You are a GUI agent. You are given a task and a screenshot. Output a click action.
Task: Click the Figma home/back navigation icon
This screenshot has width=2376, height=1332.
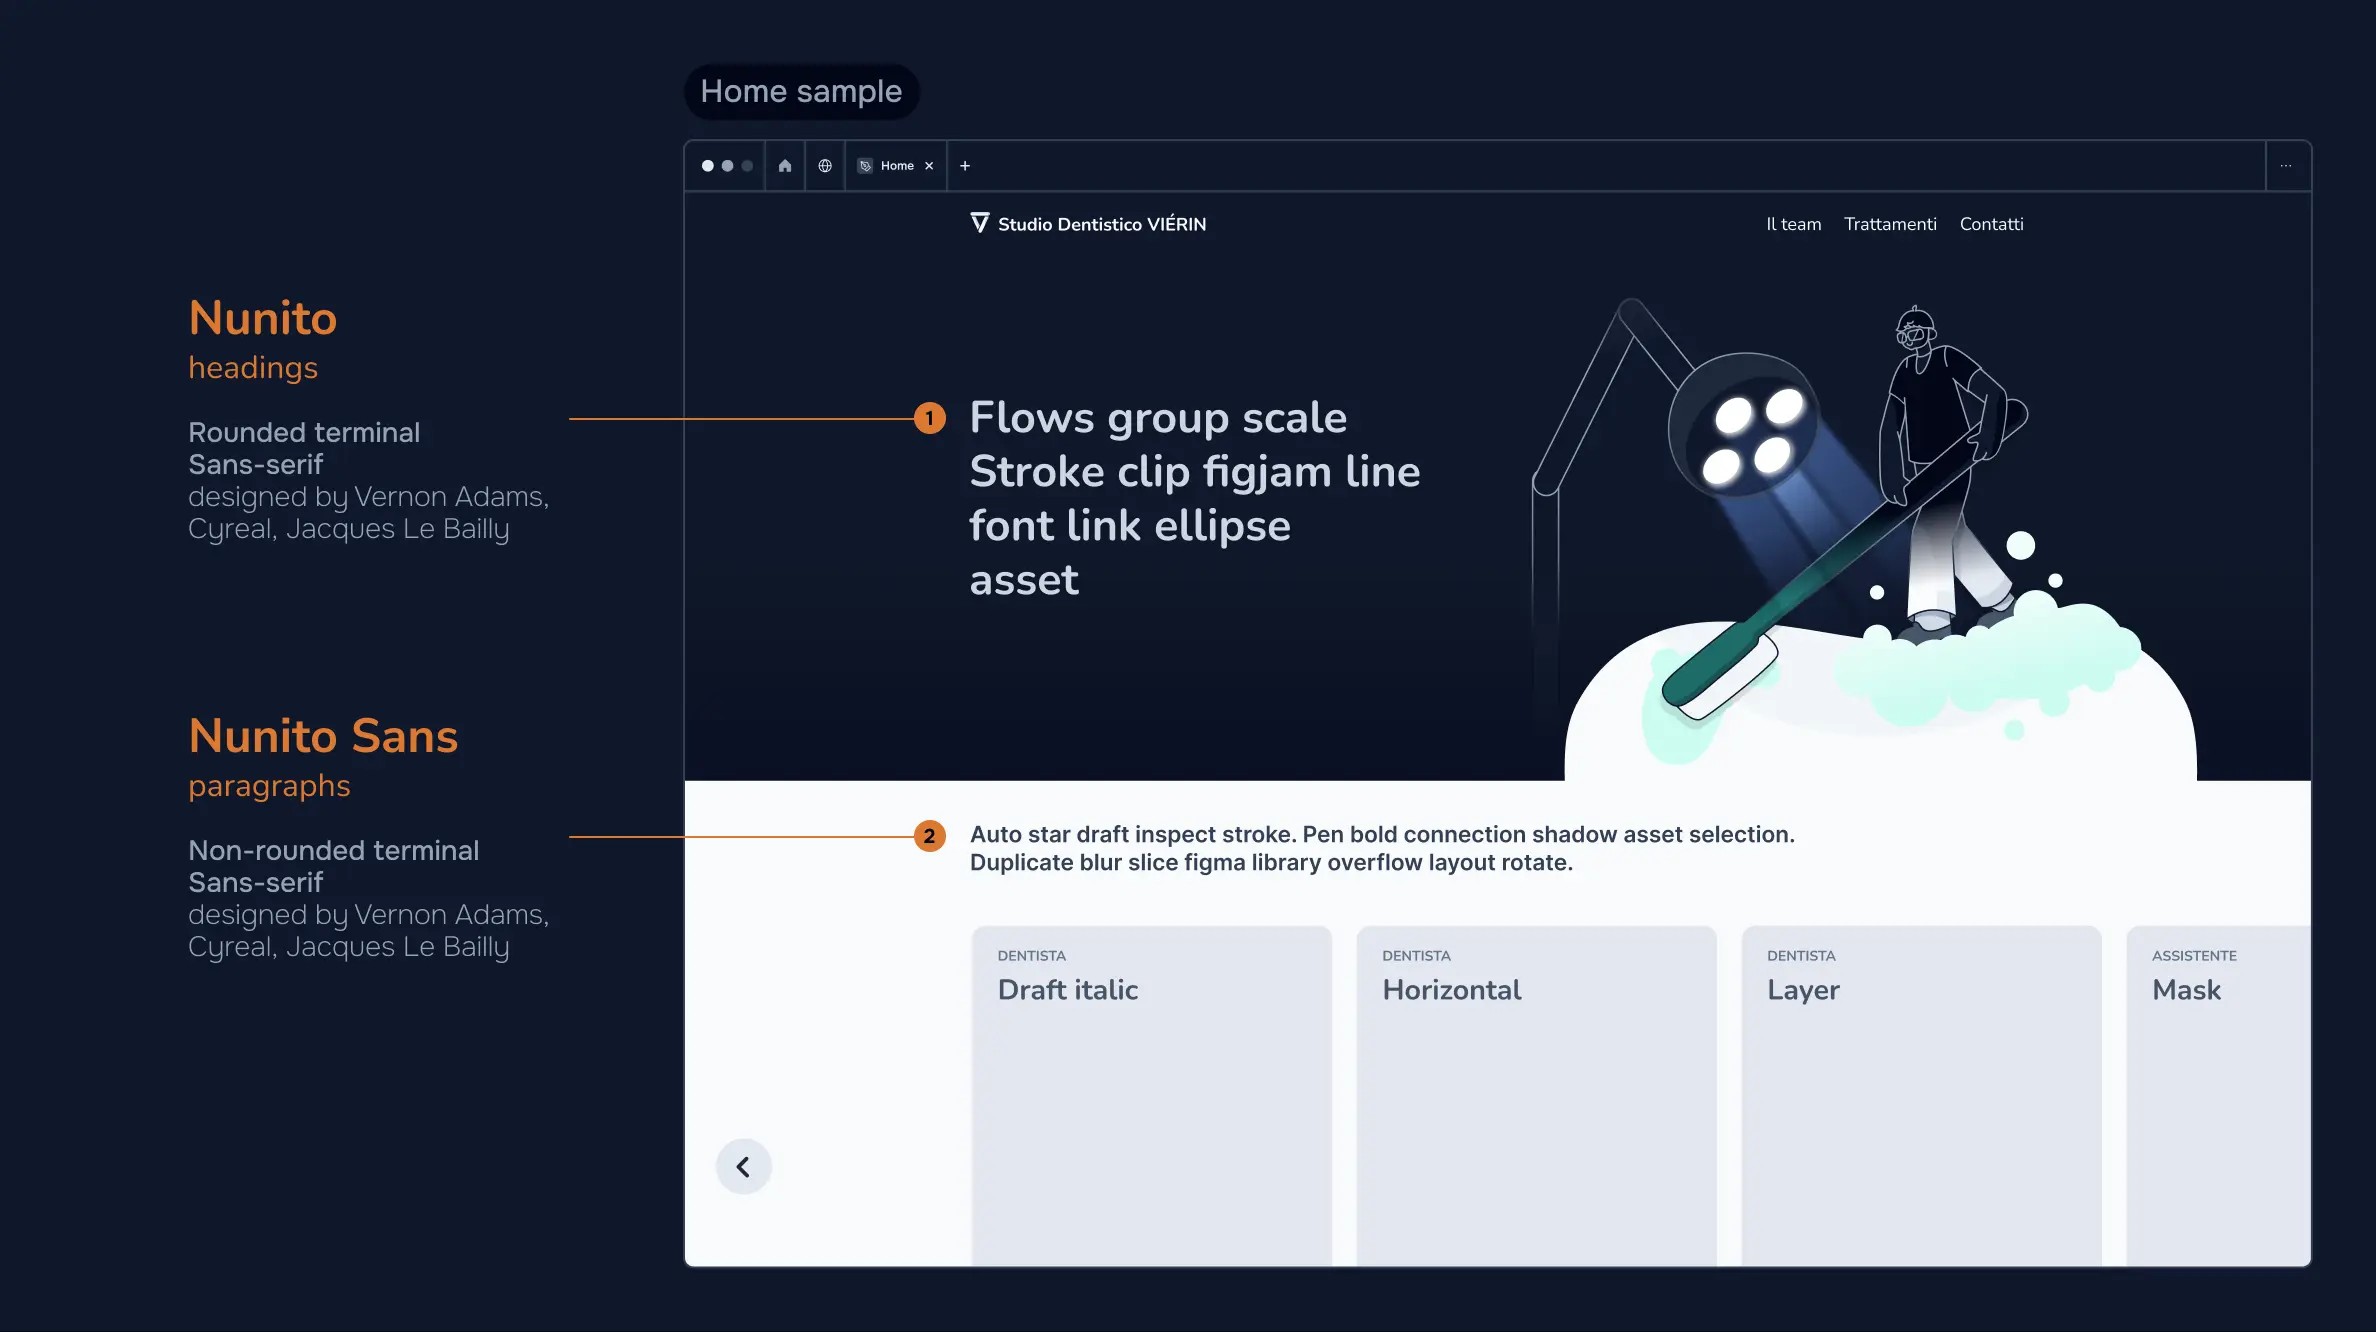[783, 165]
